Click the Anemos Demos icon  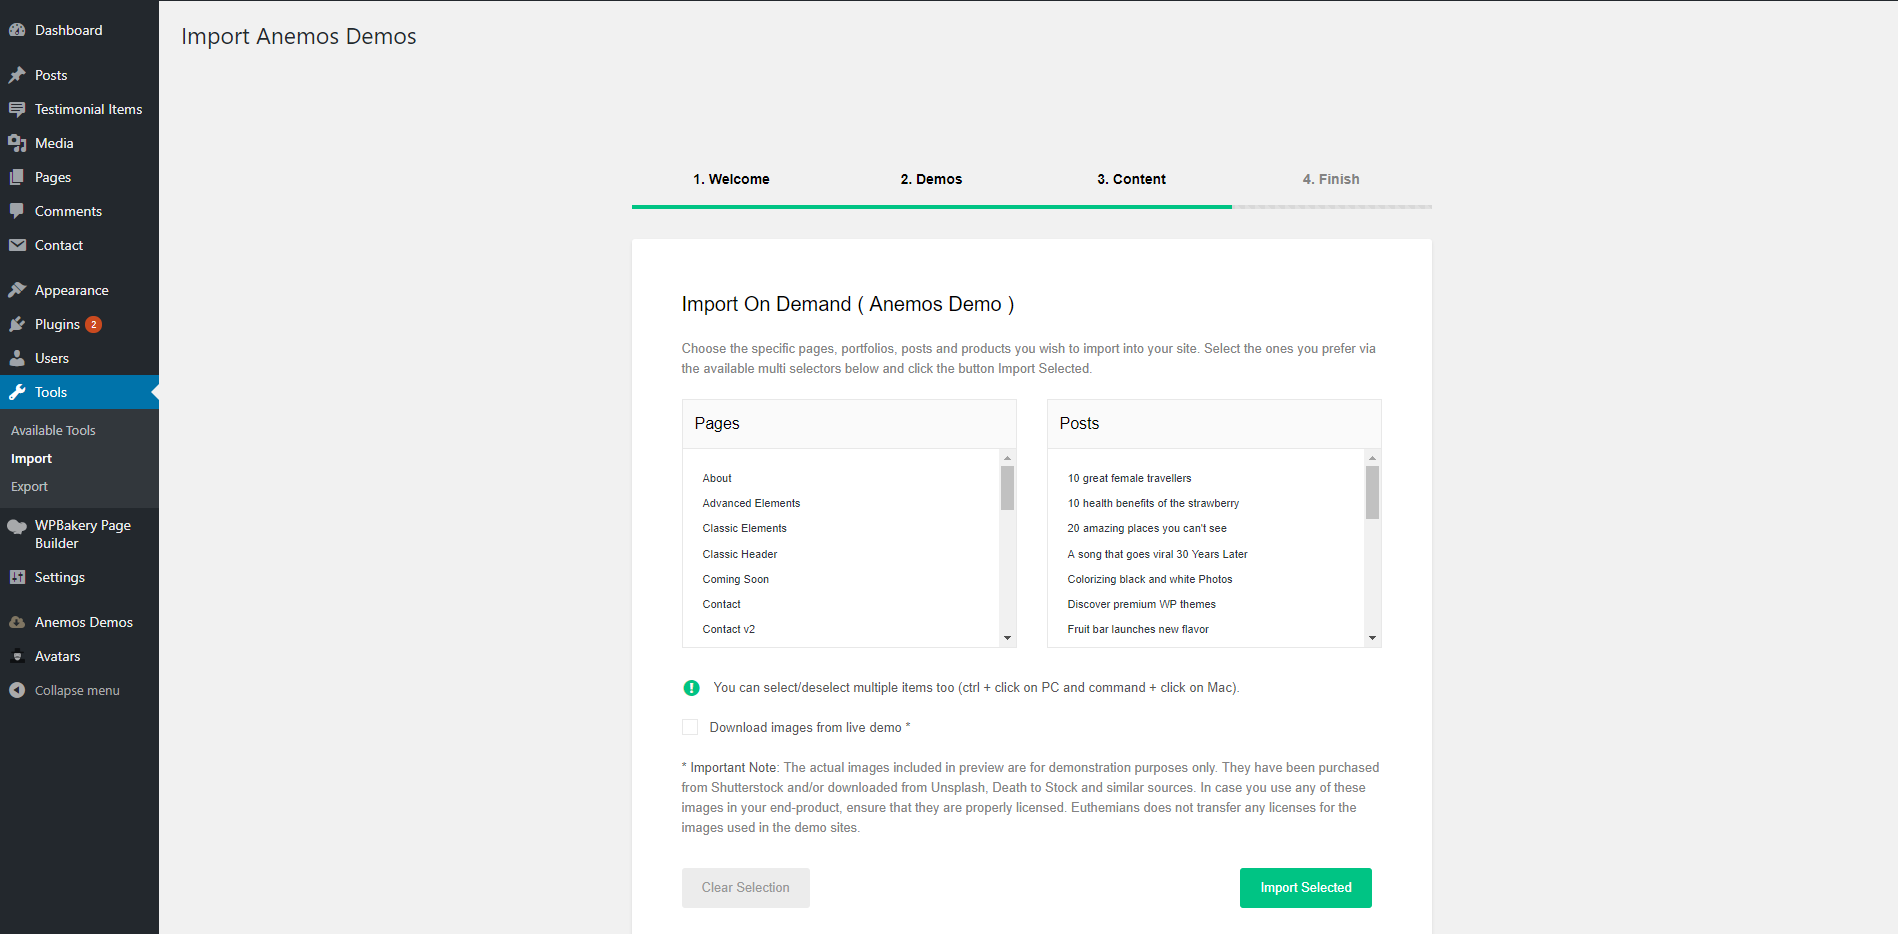coord(17,622)
